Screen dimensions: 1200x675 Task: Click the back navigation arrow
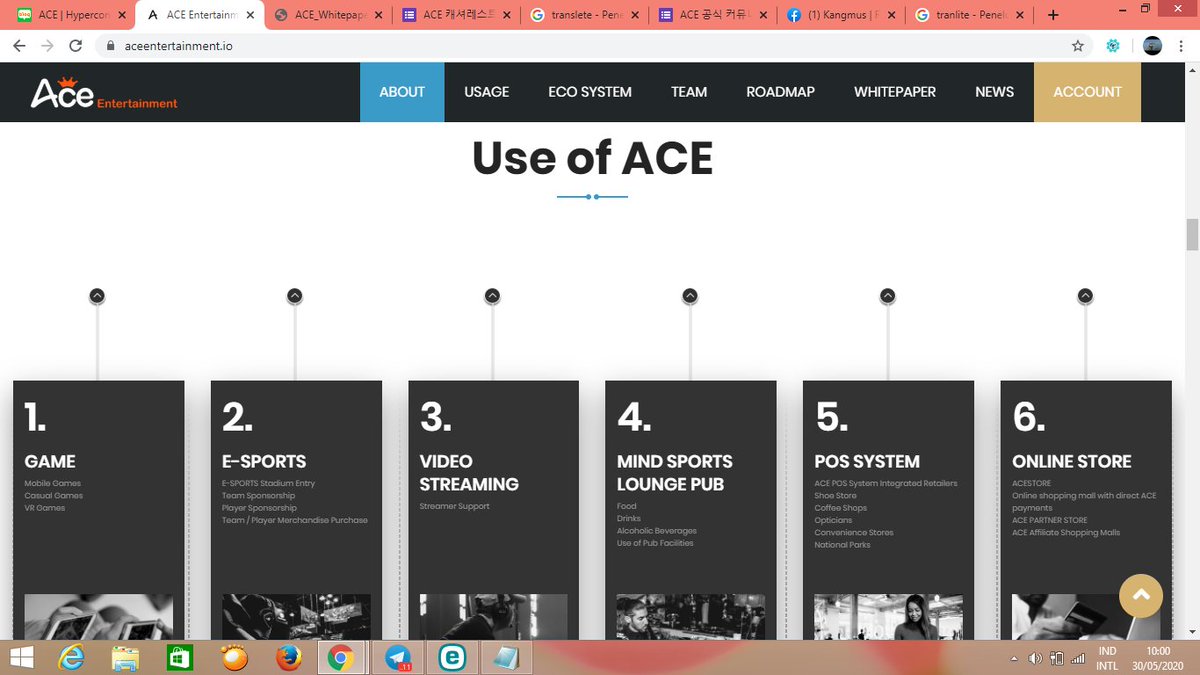coord(20,46)
